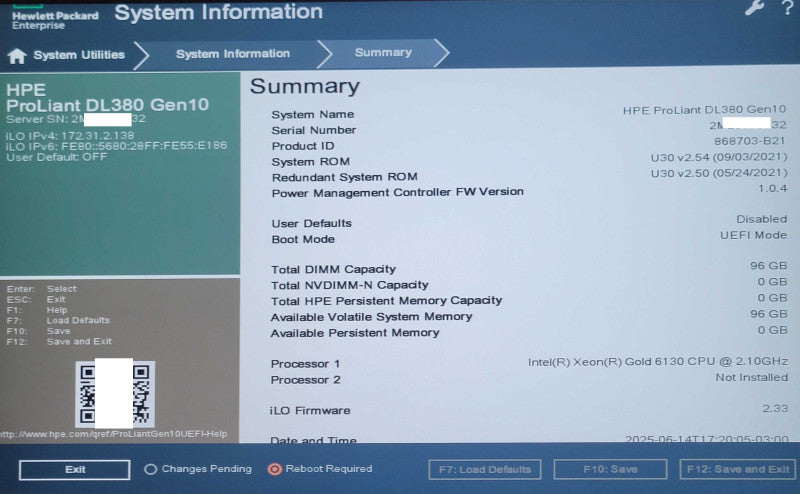Screen dimensions: 800x494
Task: Select the Summary breadcrumb
Action: coord(383,52)
